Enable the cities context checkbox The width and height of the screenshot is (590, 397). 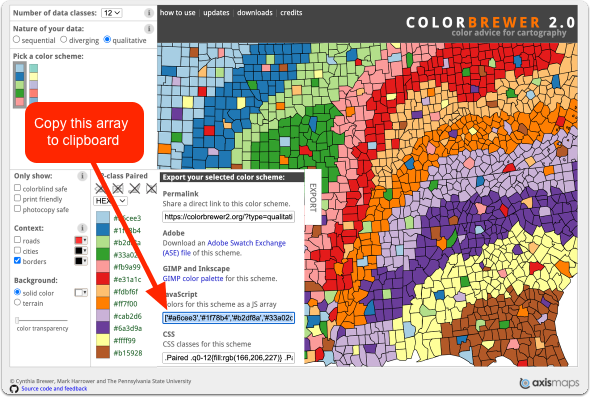tap(17, 250)
